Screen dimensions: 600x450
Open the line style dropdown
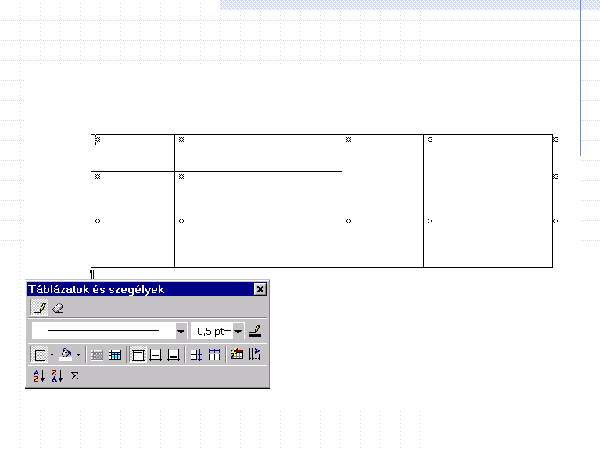(181, 330)
